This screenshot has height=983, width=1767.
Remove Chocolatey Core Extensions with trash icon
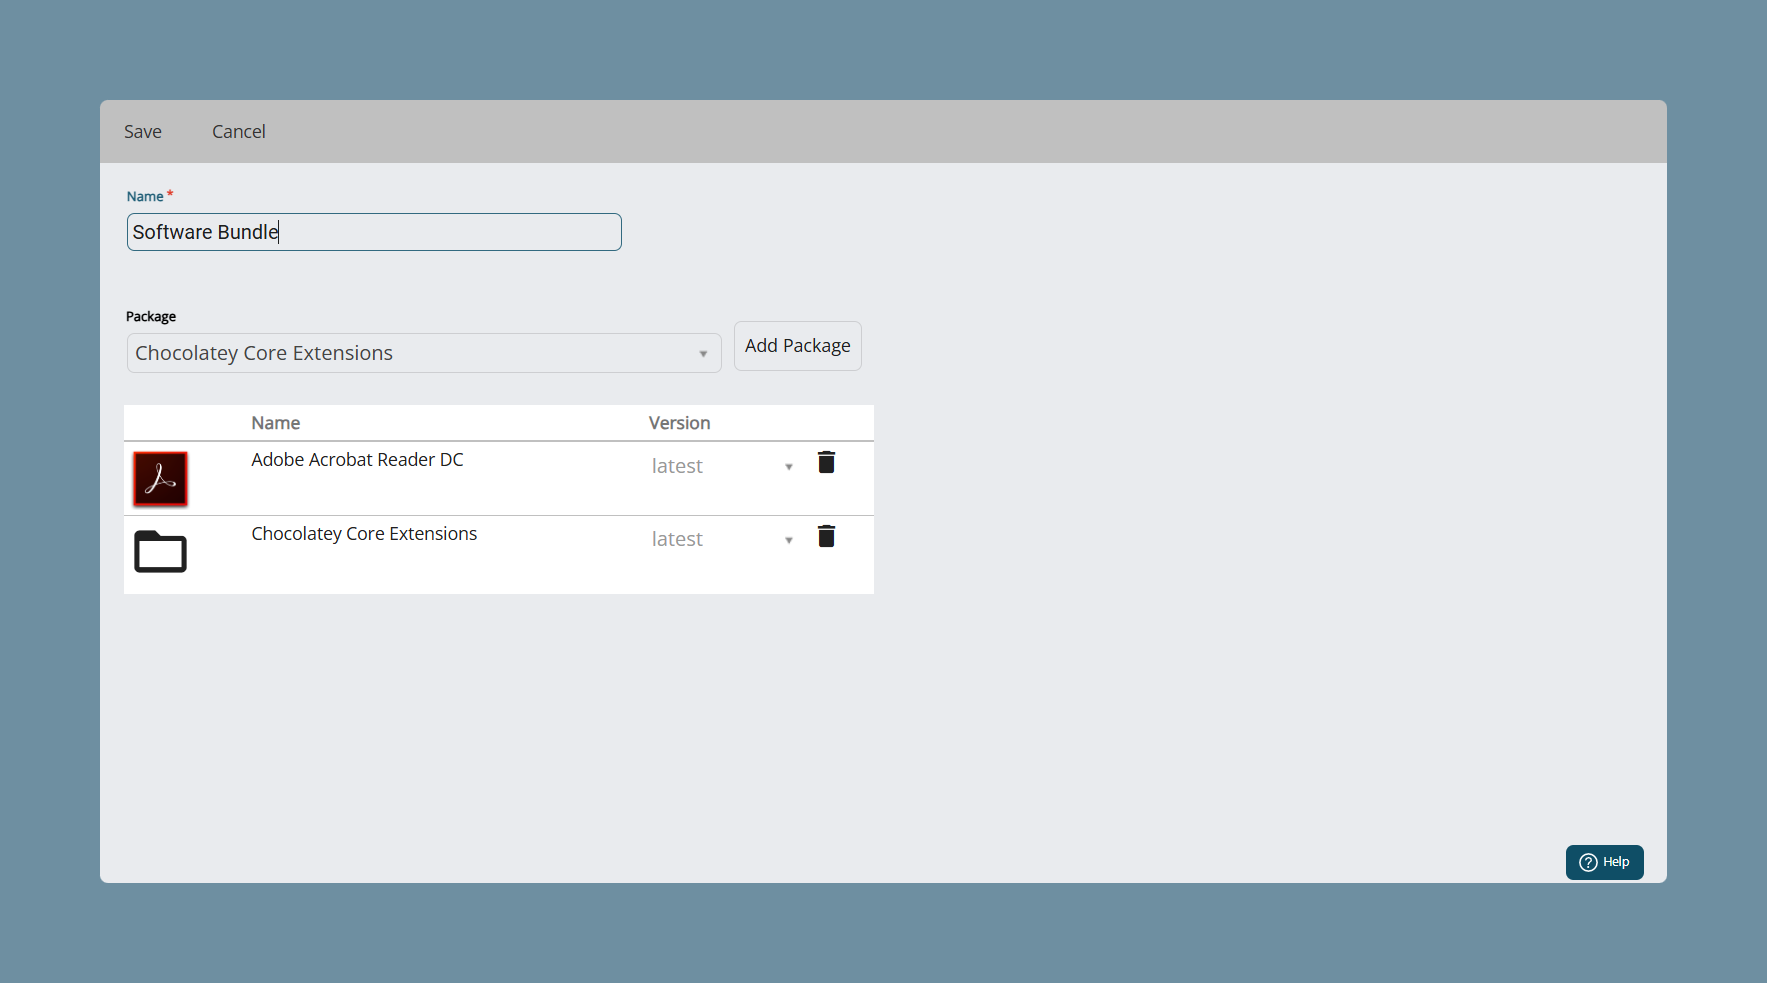(x=826, y=536)
